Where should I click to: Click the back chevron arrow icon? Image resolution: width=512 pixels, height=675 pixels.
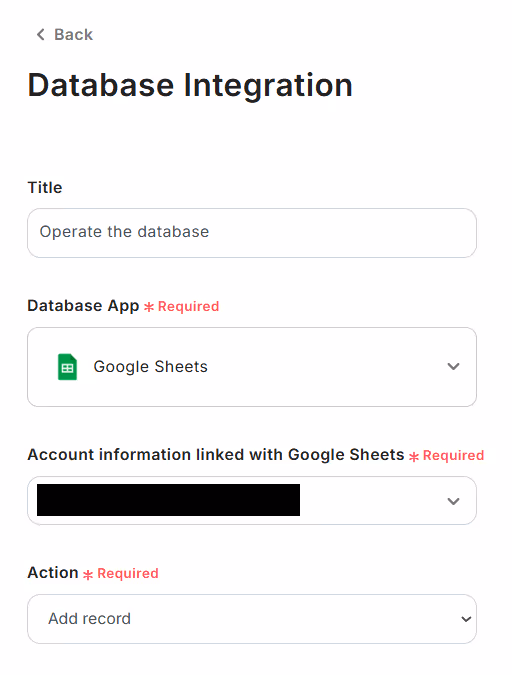click(40, 34)
